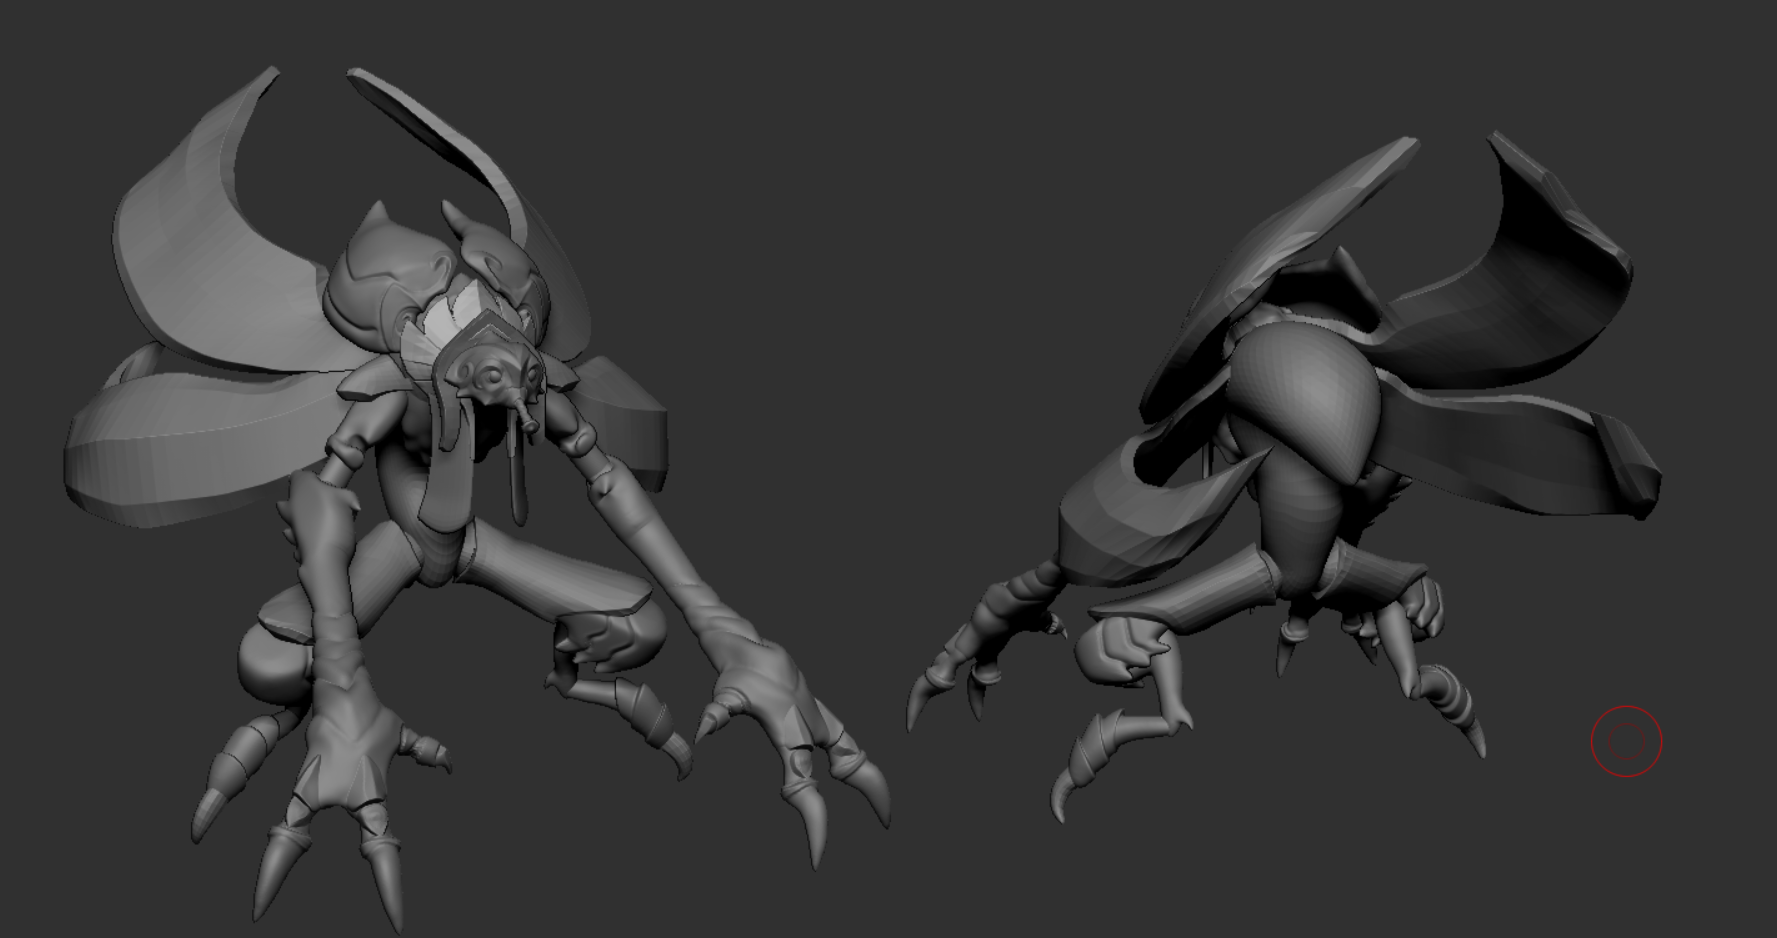Select the lower right wing of rear-view model

(x=1520, y=450)
